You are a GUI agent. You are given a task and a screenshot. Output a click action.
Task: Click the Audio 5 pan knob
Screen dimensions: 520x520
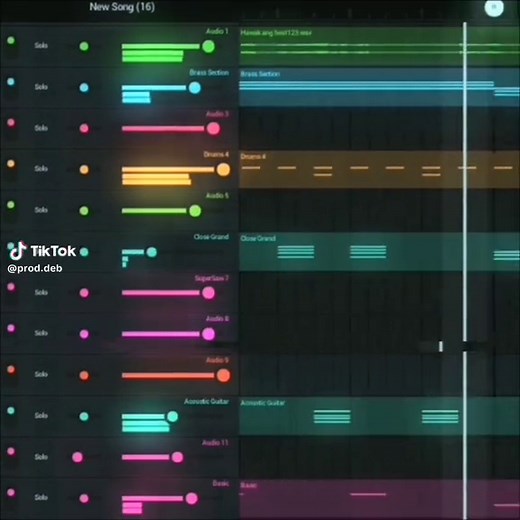[84, 211]
